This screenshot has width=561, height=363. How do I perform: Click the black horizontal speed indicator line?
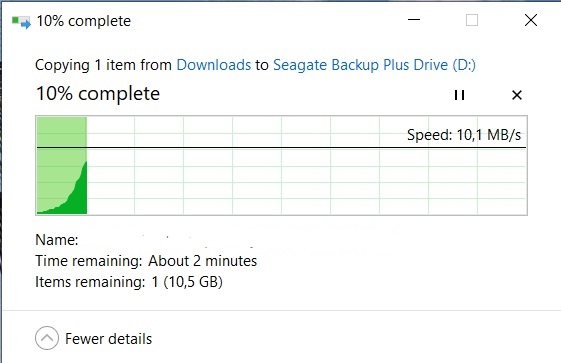pos(281,147)
